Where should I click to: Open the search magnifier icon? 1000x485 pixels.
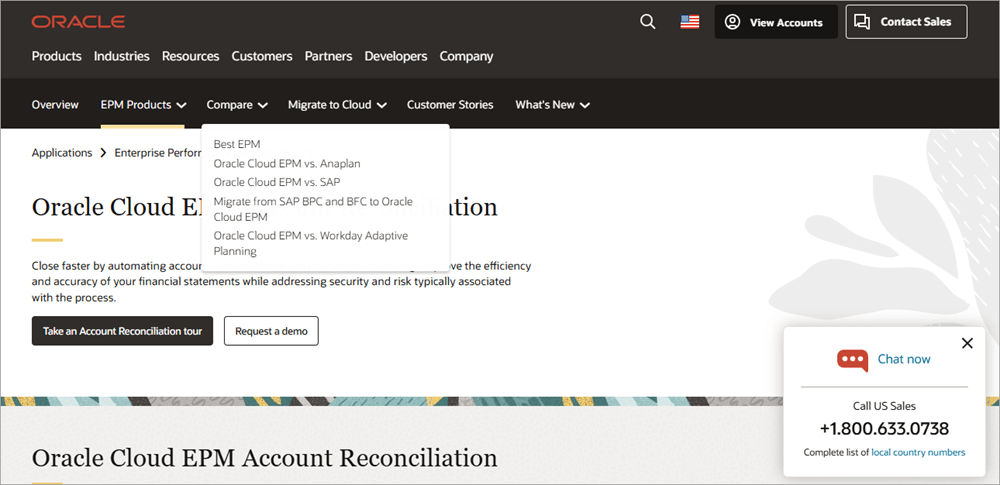(x=647, y=22)
